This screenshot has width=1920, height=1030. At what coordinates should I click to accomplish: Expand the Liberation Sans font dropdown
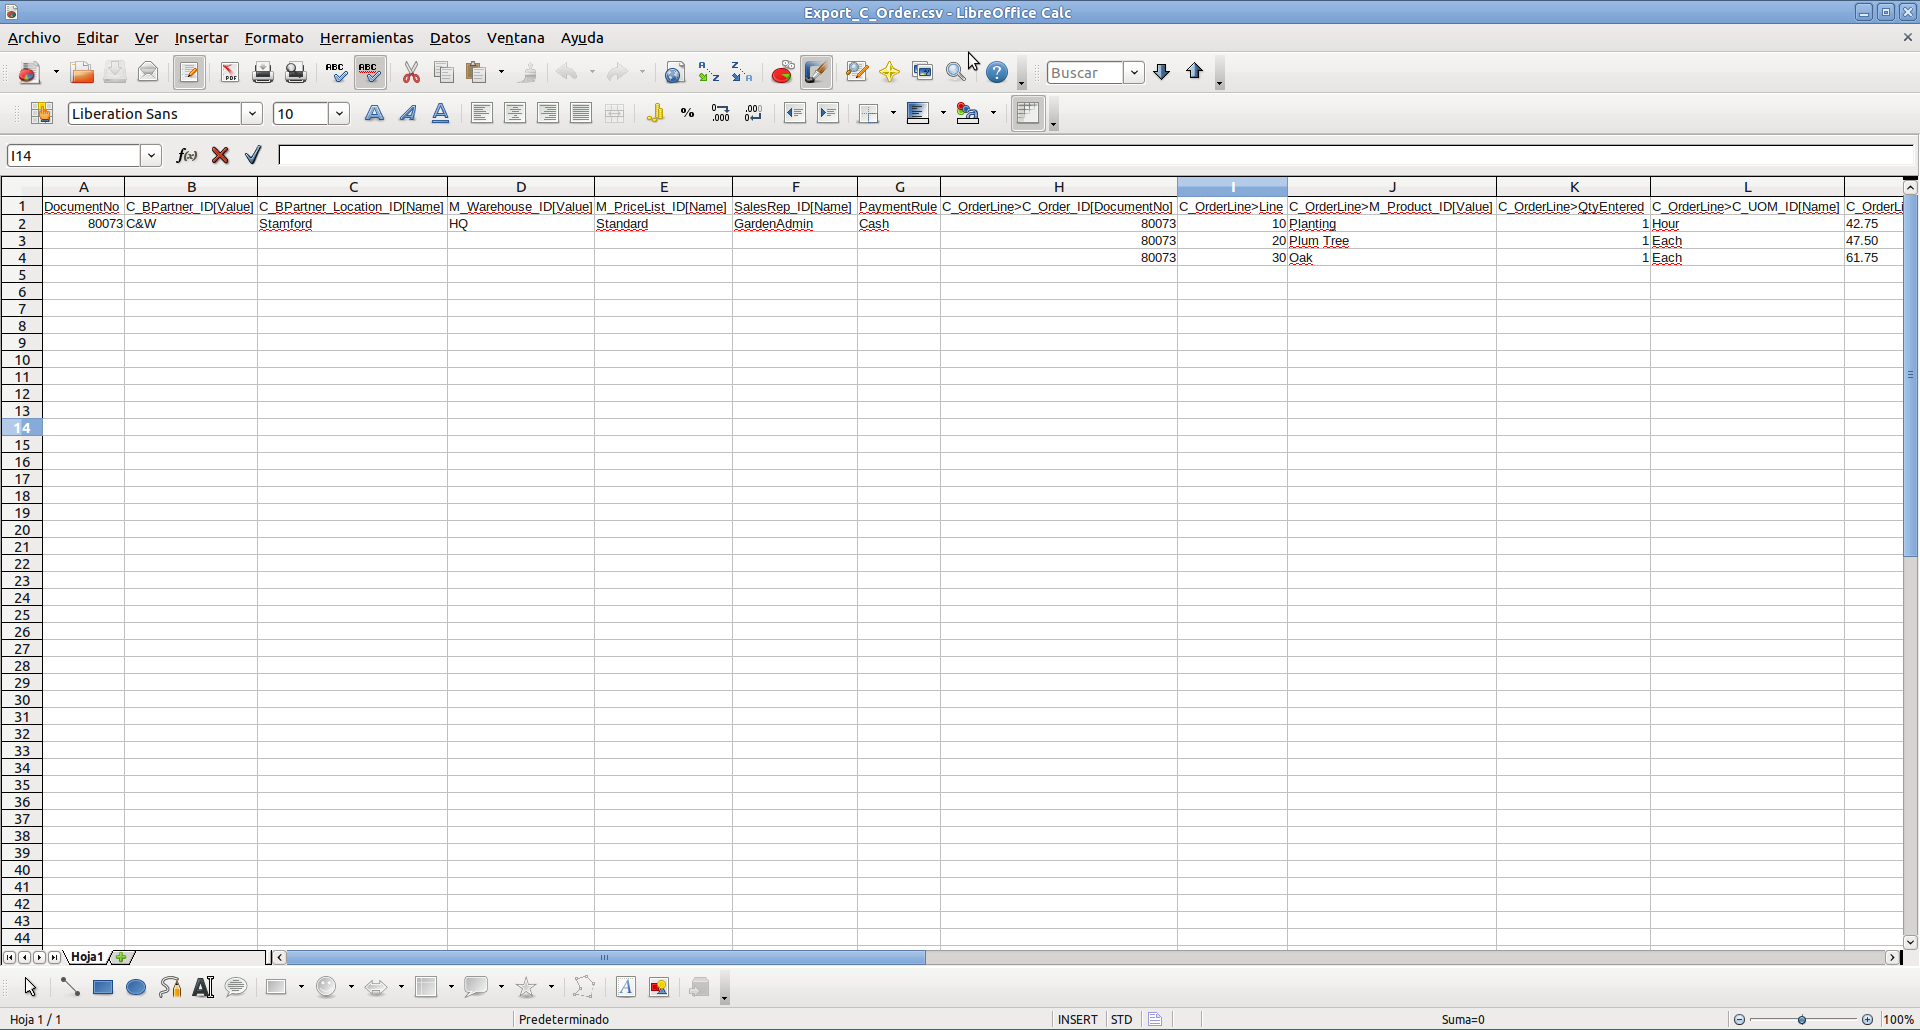point(253,114)
